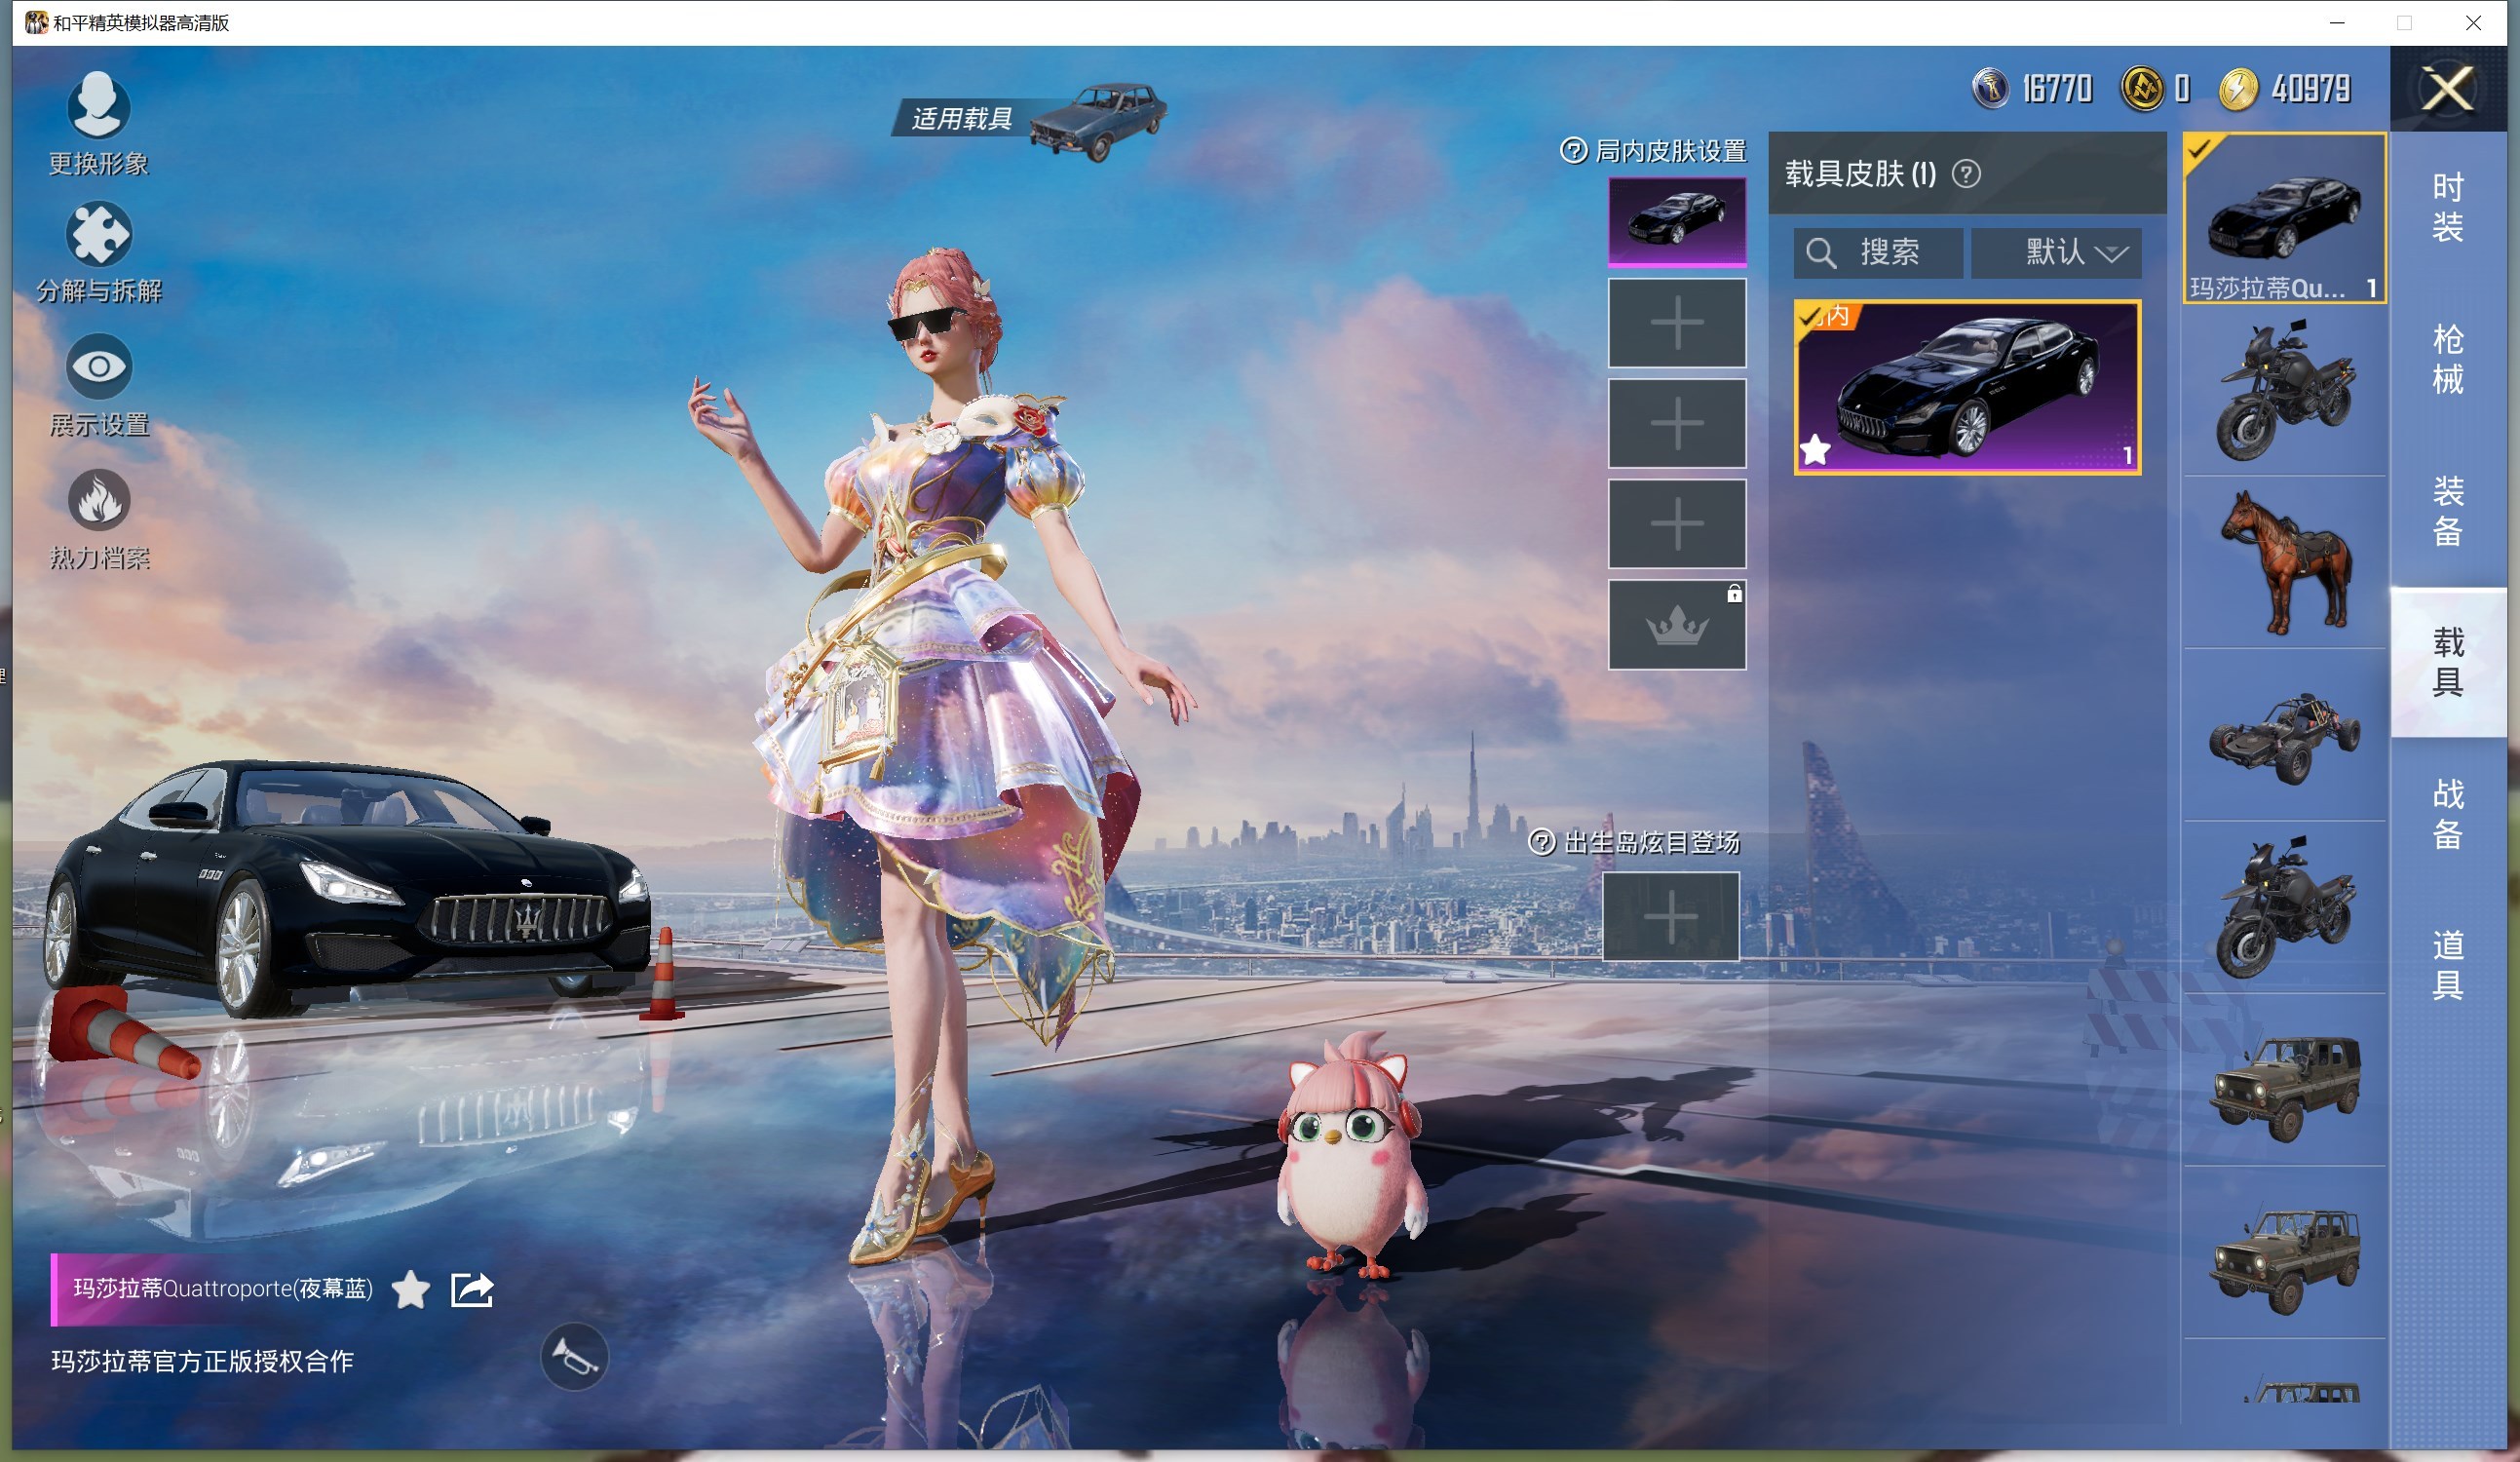Click the 载具皮肤 (1) panel title
The image size is (2520, 1462).
[x=1861, y=174]
